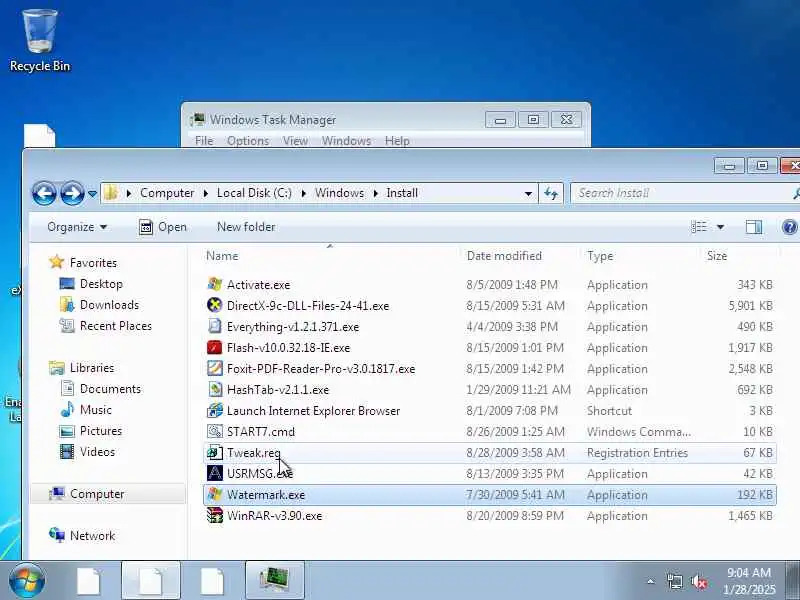
Task: Open the Organize dropdown menu
Action: point(77,227)
